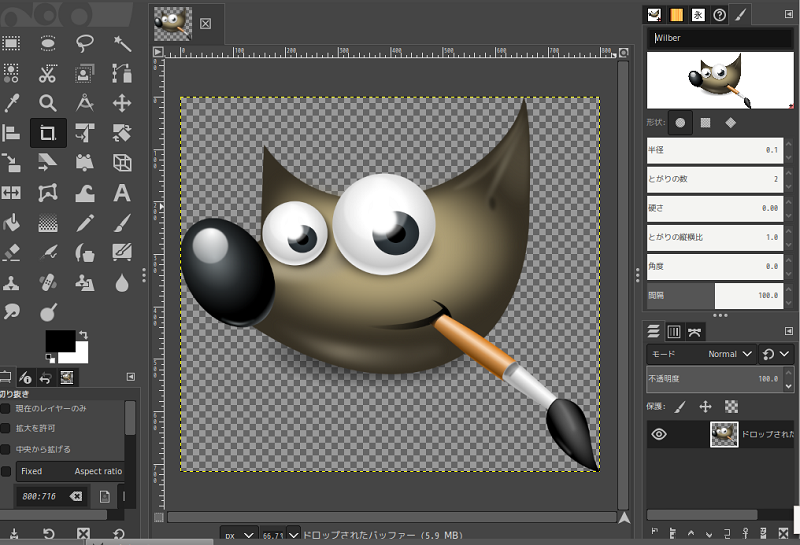Pick the Color Picker eyedropper tool
The width and height of the screenshot is (800, 545).
11,103
